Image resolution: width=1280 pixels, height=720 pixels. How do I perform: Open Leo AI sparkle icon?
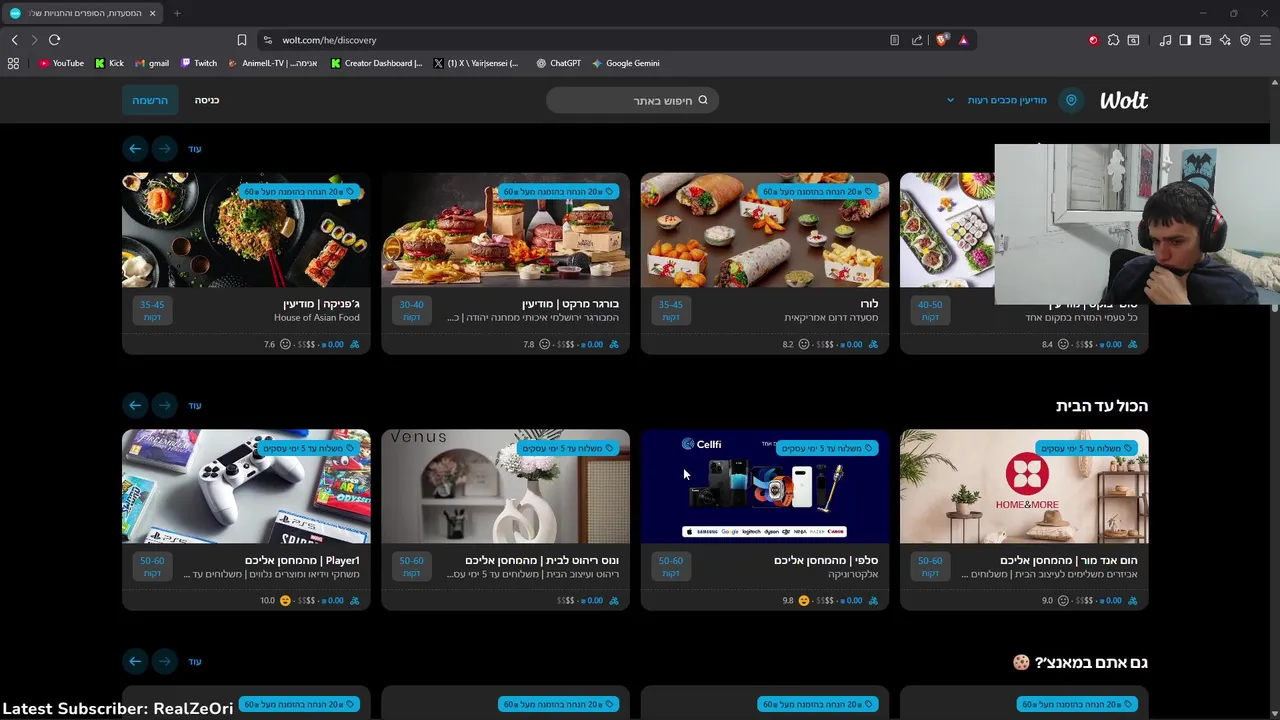[1225, 40]
